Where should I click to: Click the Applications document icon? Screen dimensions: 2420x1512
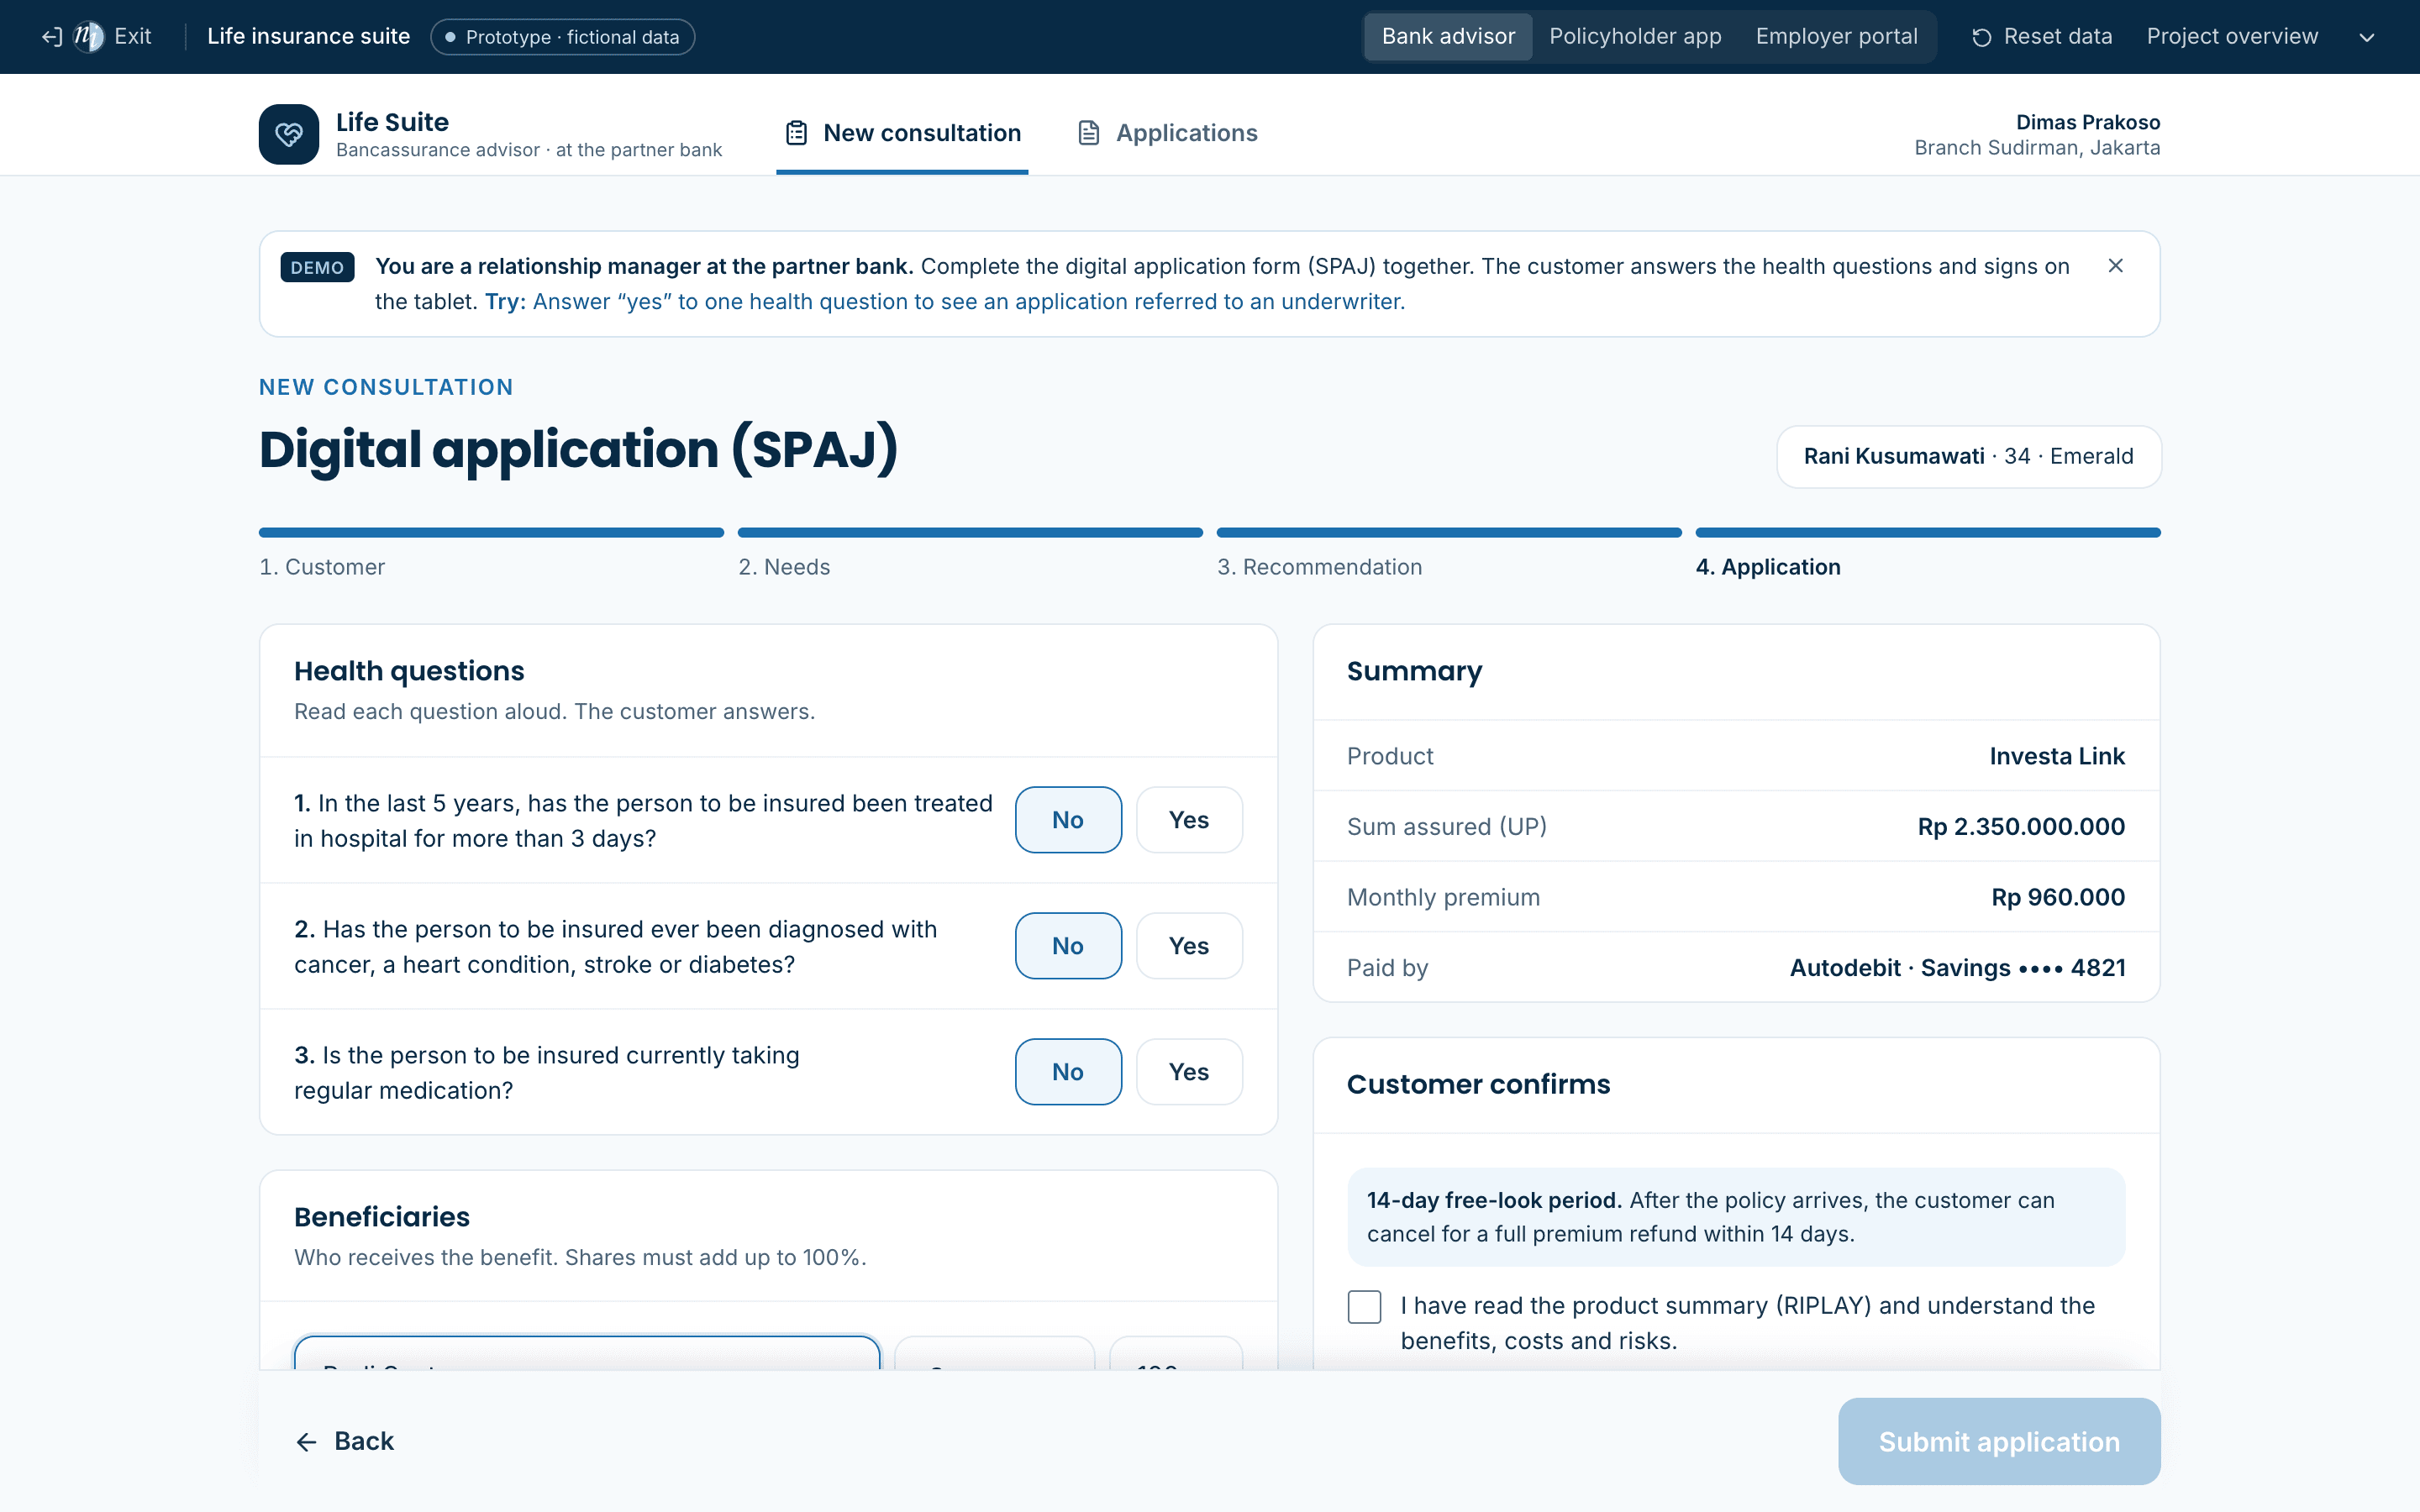click(x=1089, y=133)
